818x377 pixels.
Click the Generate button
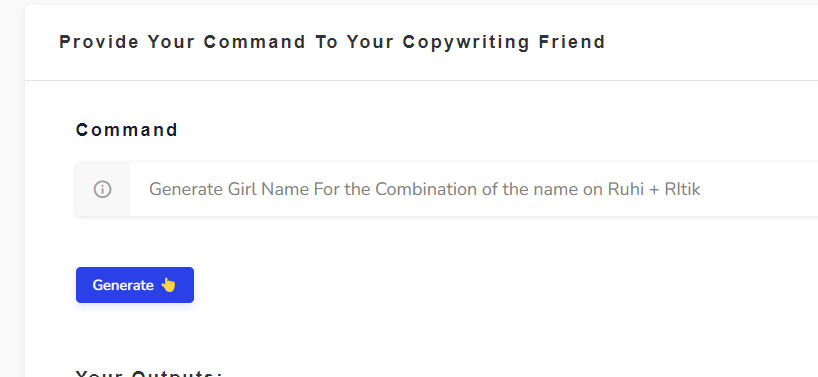click(135, 285)
